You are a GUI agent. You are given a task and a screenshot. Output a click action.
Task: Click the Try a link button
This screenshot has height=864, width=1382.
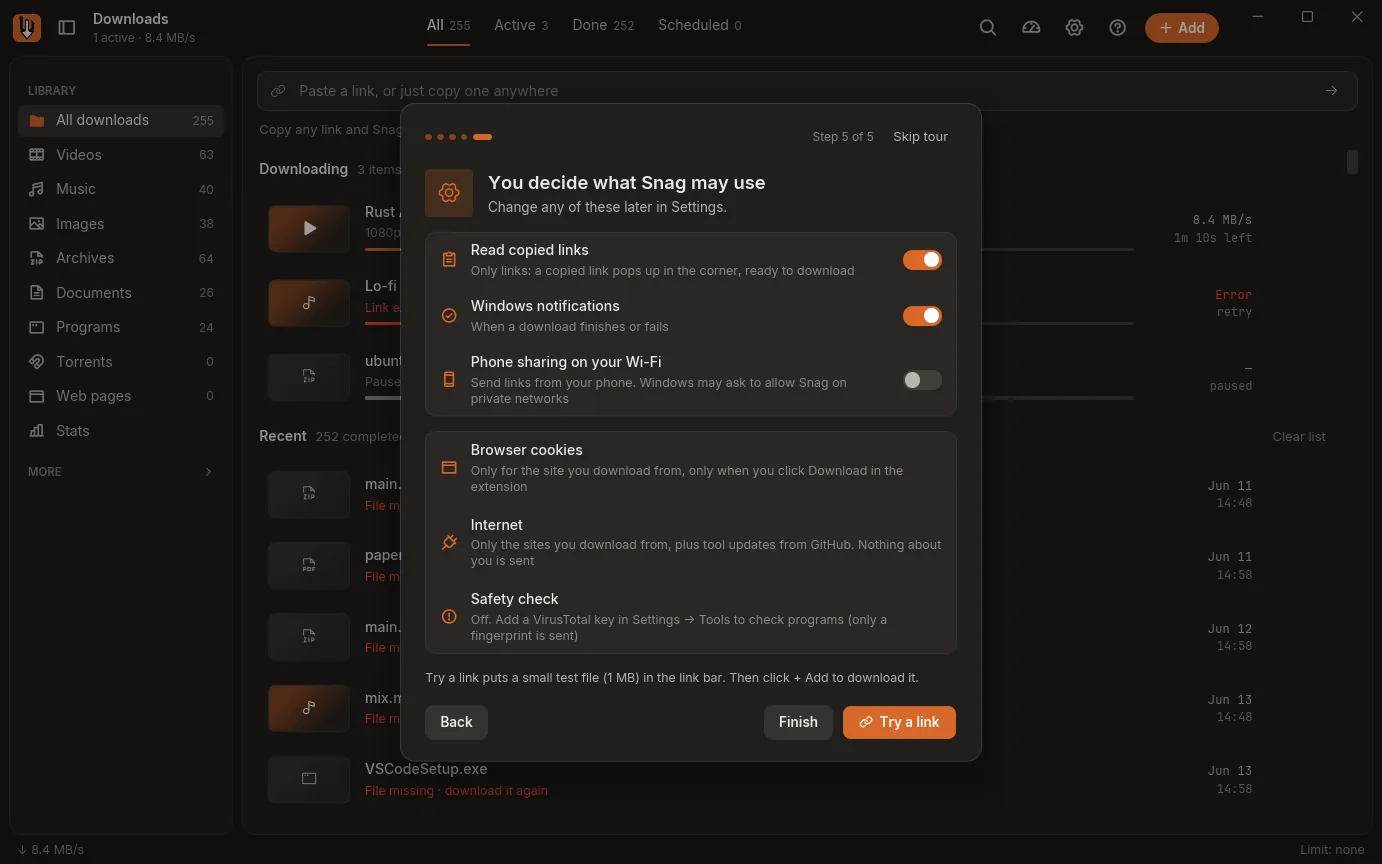(x=899, y=722)
